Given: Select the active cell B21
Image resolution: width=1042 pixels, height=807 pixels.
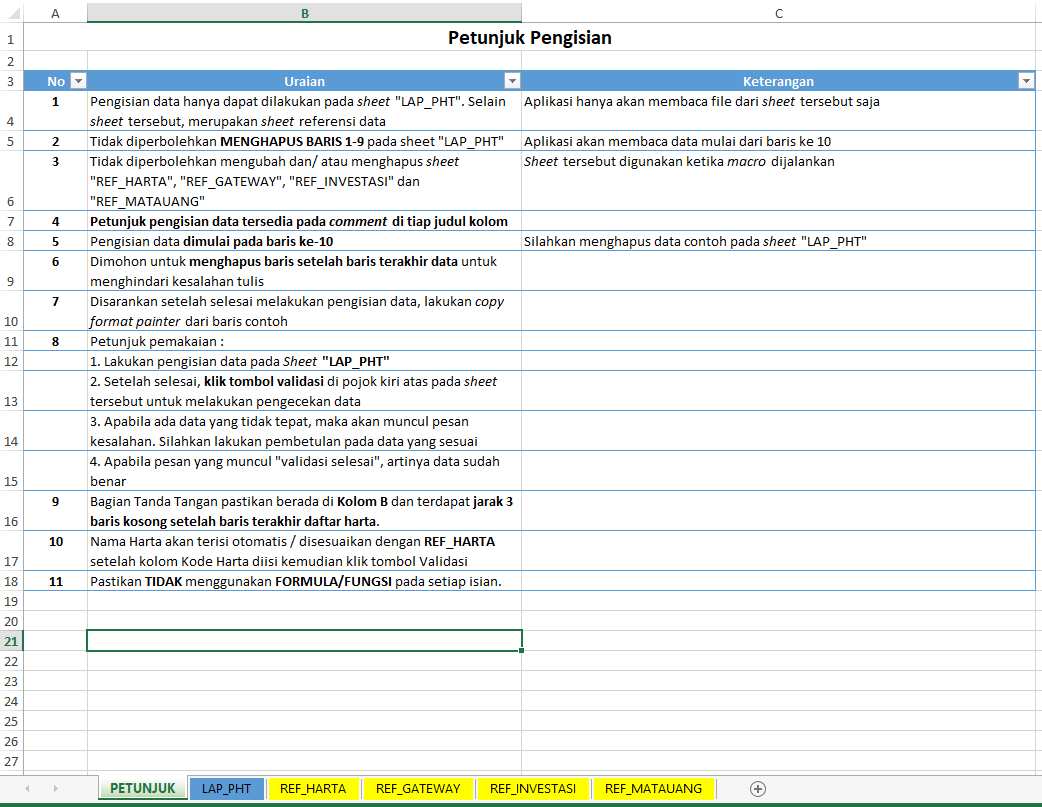Looking at the screenshot, I should [304, 641].
